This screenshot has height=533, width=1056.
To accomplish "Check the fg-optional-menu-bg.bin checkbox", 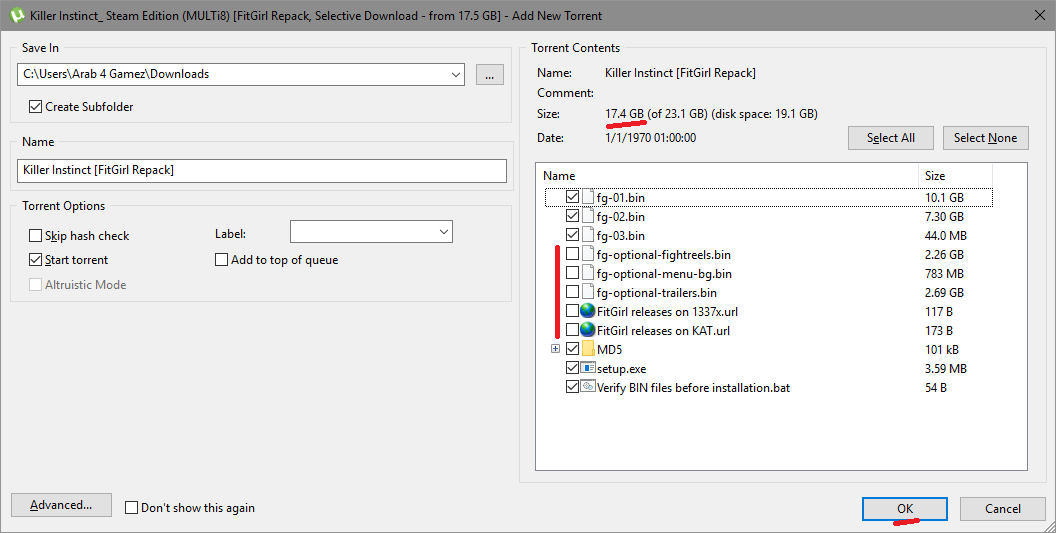I will click(x=572, y=274).
